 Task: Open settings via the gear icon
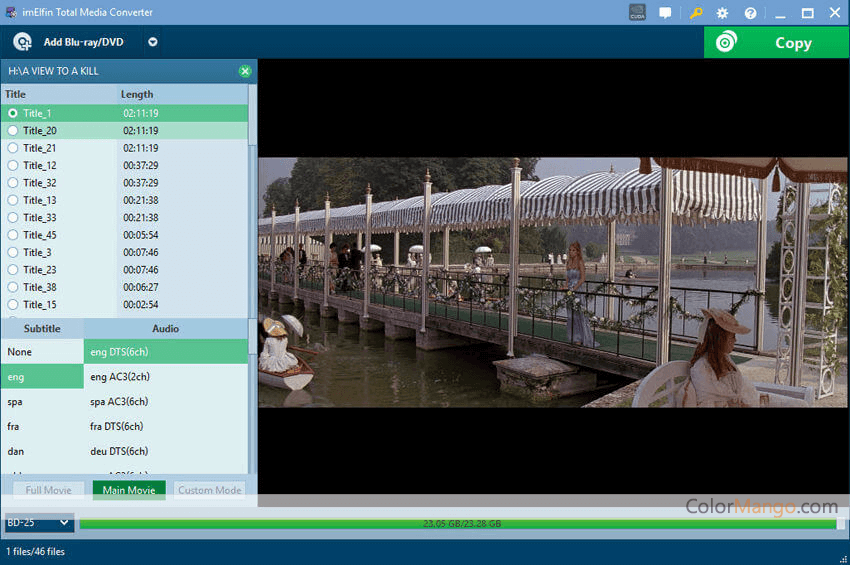pyautogui.click(x=723, y=13)
